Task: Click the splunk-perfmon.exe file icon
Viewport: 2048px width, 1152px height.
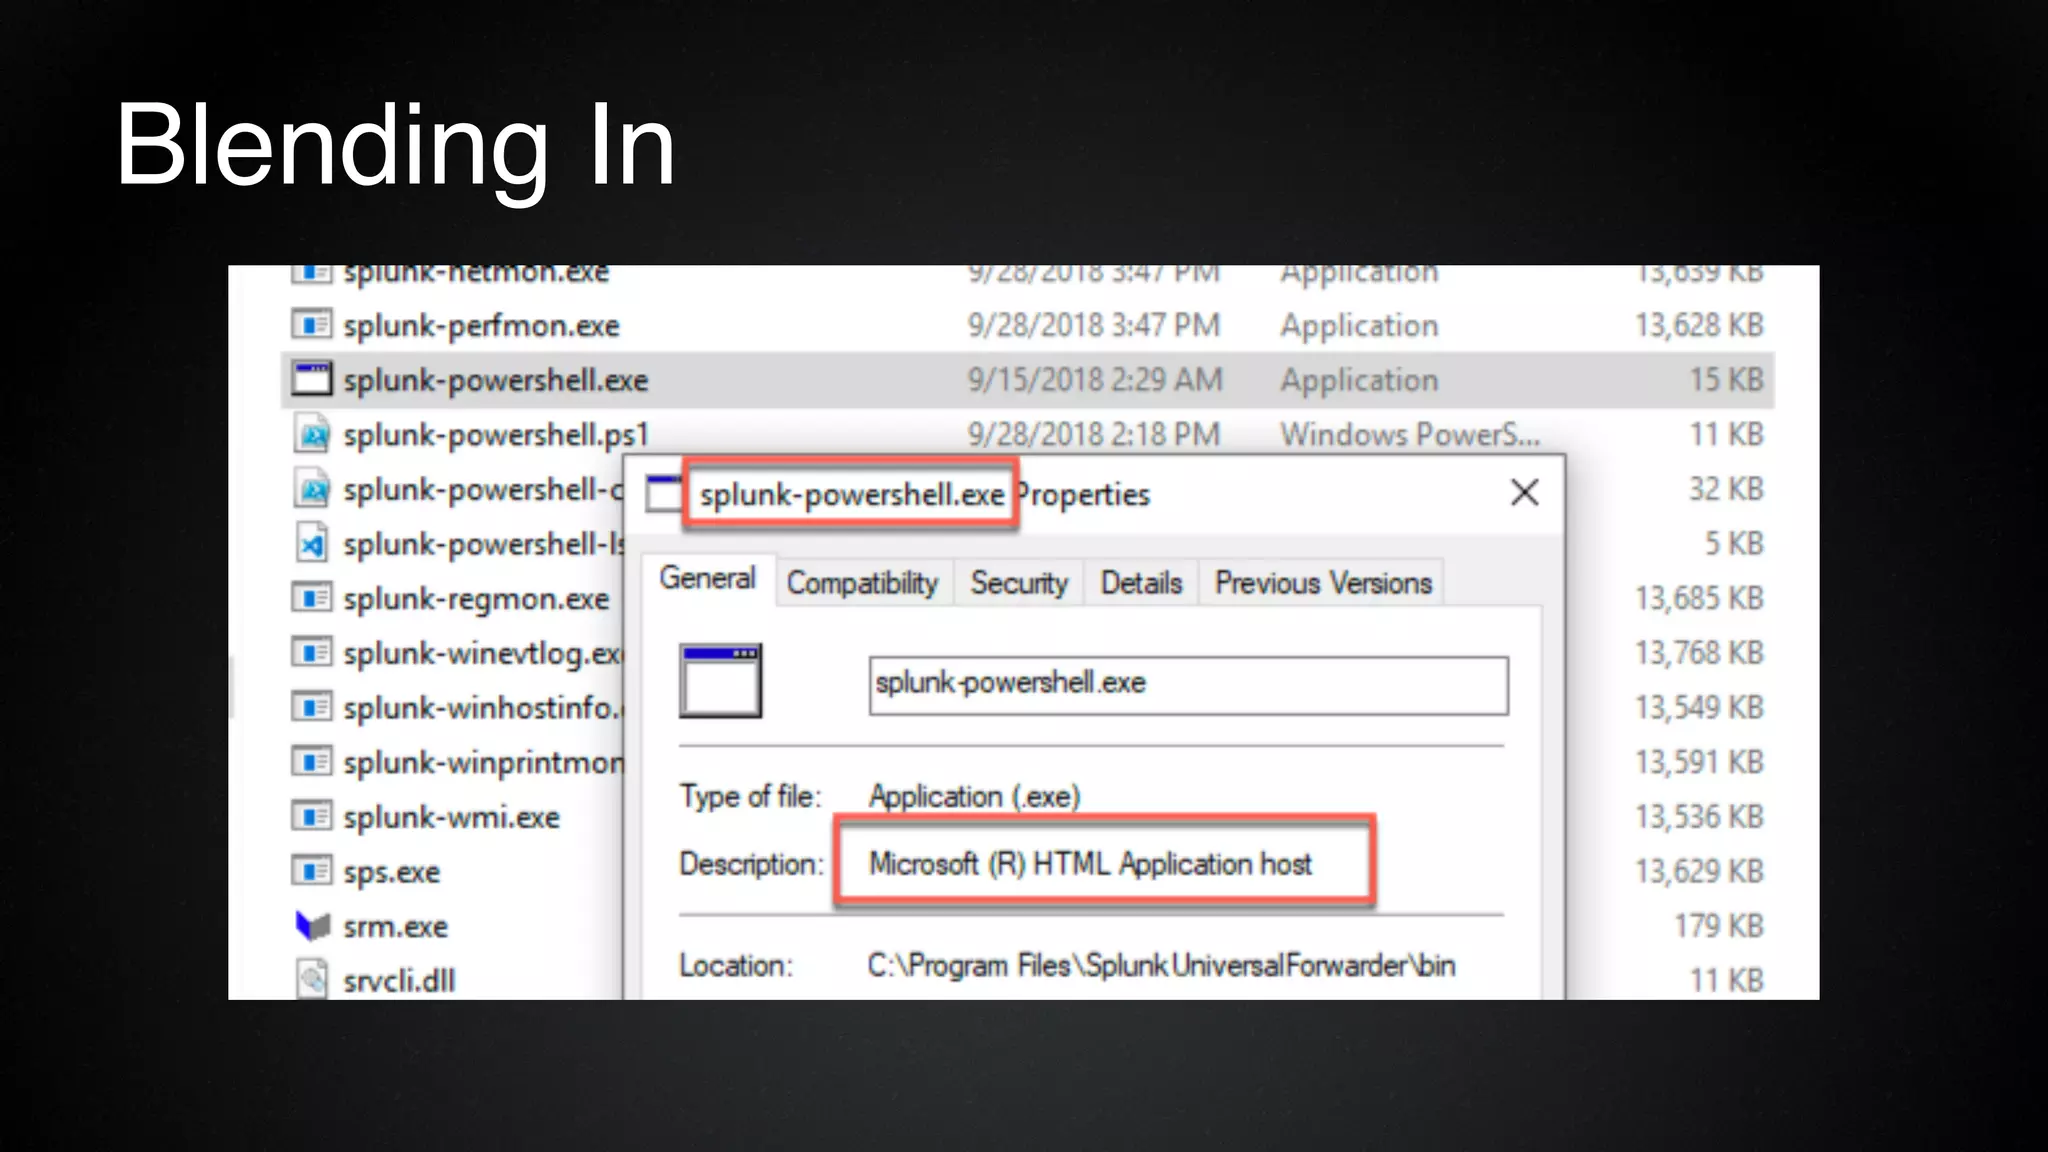Action: (x=311, y=325)
